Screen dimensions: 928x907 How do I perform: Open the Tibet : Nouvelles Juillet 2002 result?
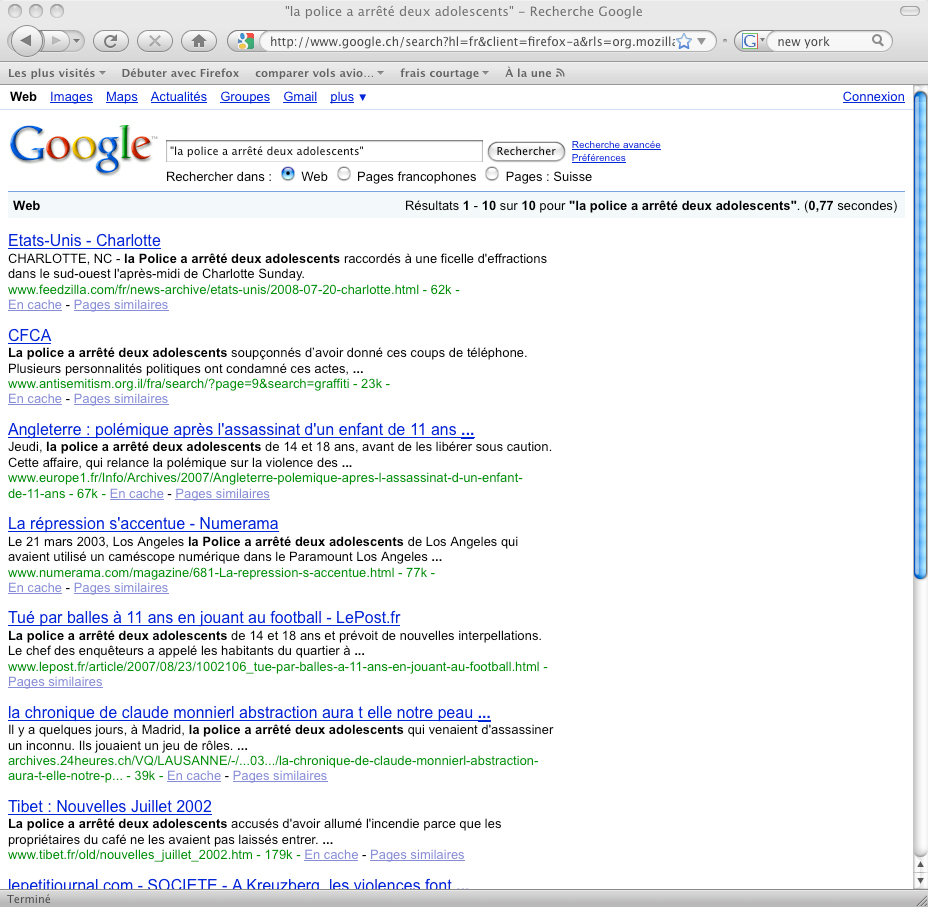(109, 806)
